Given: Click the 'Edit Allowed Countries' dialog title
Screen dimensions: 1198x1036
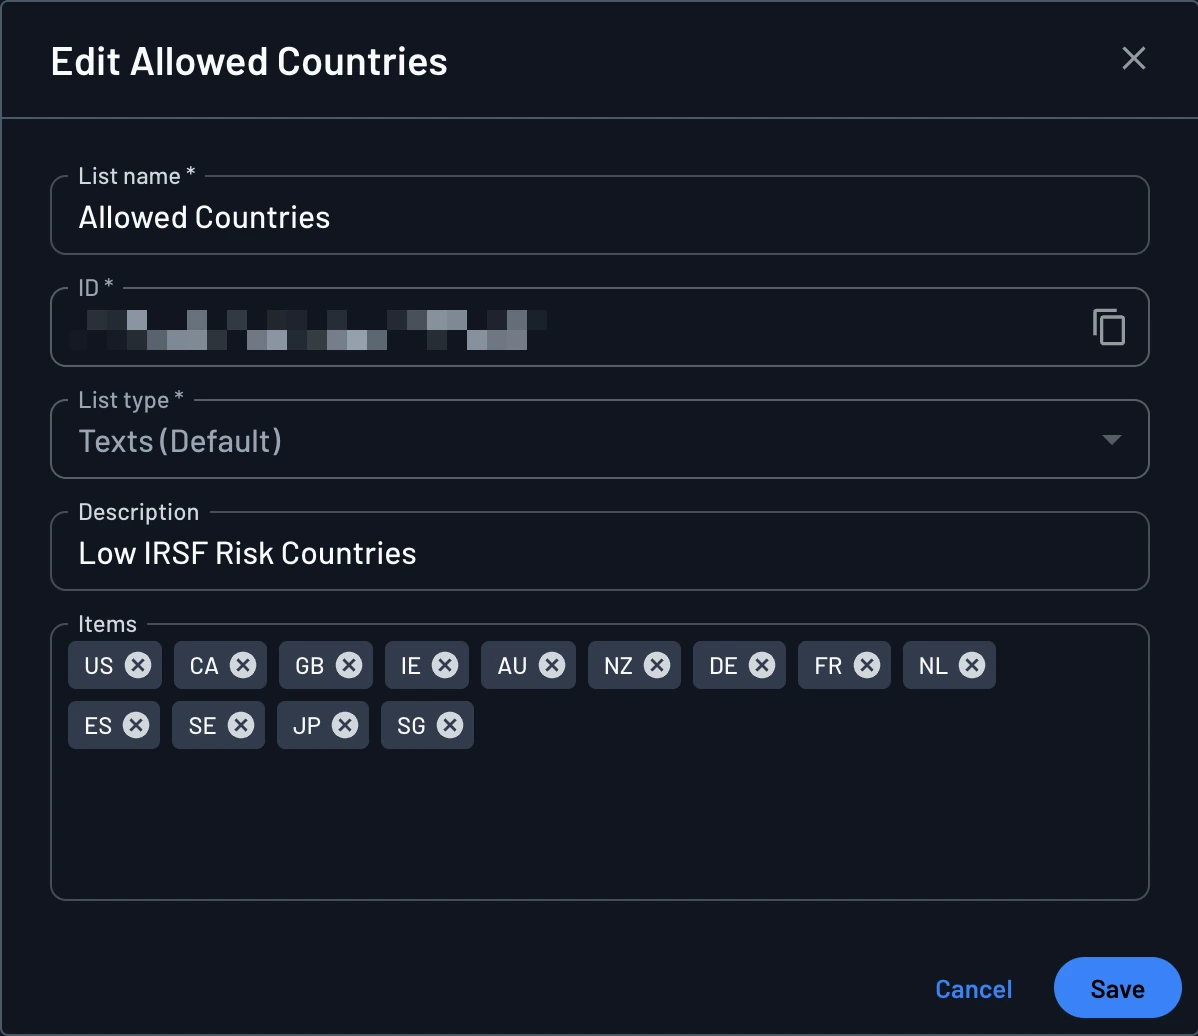Looking at the screenshot, I should 249,61.
